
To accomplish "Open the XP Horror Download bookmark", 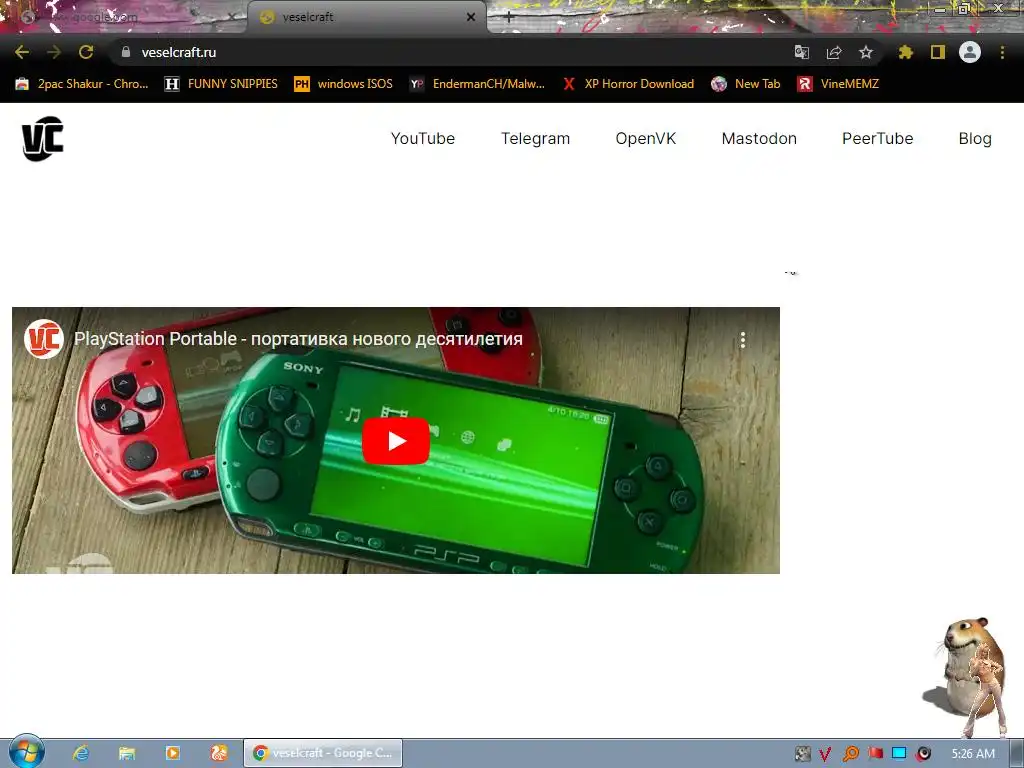I will [x=628, y=84].
